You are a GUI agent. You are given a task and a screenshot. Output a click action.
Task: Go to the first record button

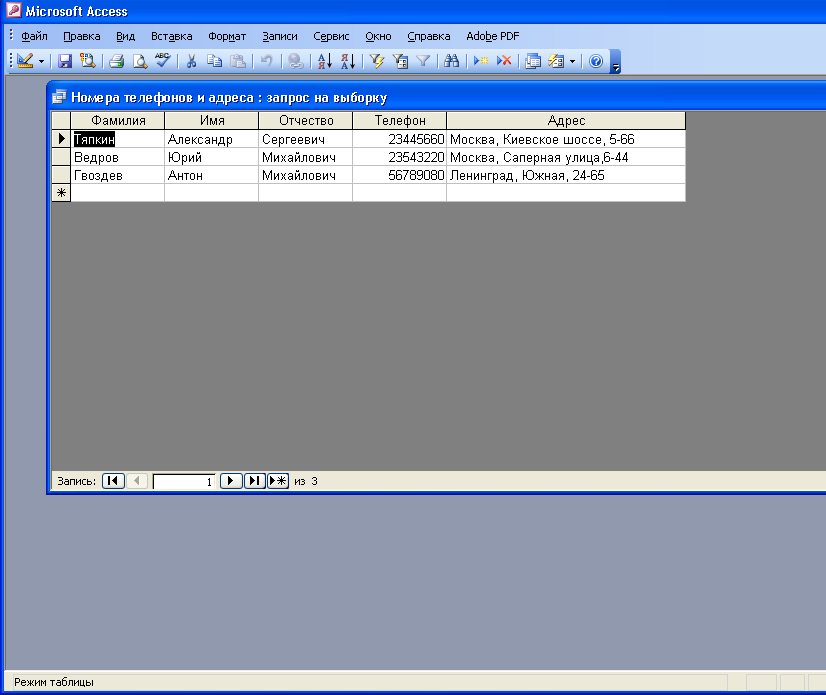(113, 481)
